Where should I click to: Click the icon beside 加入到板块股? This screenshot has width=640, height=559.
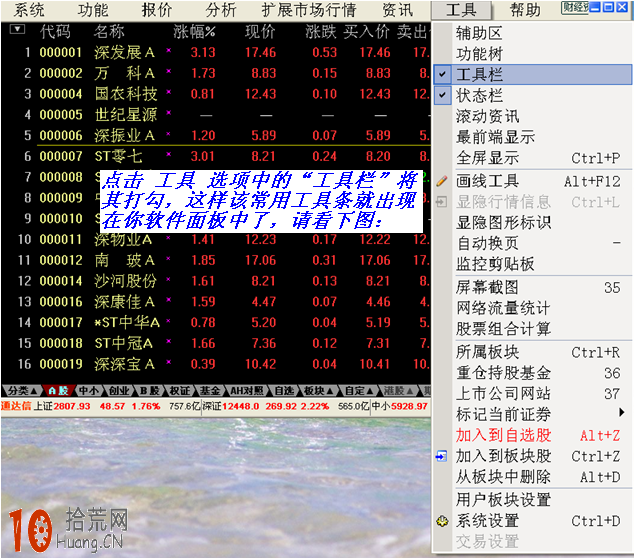(442, 456)
